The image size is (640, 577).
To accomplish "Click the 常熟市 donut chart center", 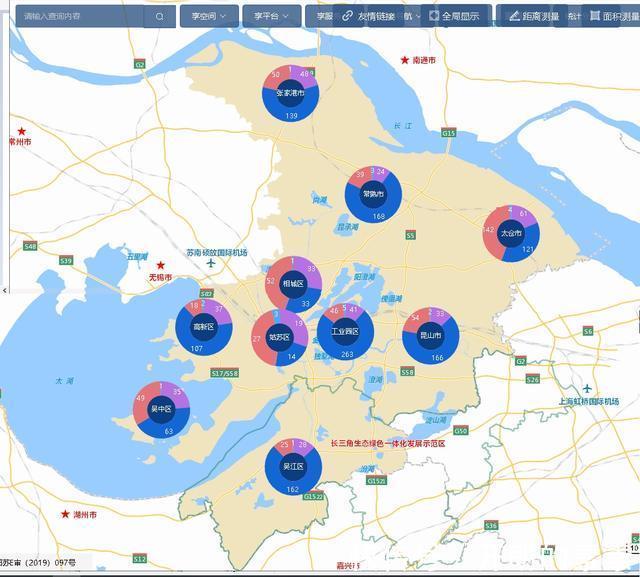I will point(373,194).
